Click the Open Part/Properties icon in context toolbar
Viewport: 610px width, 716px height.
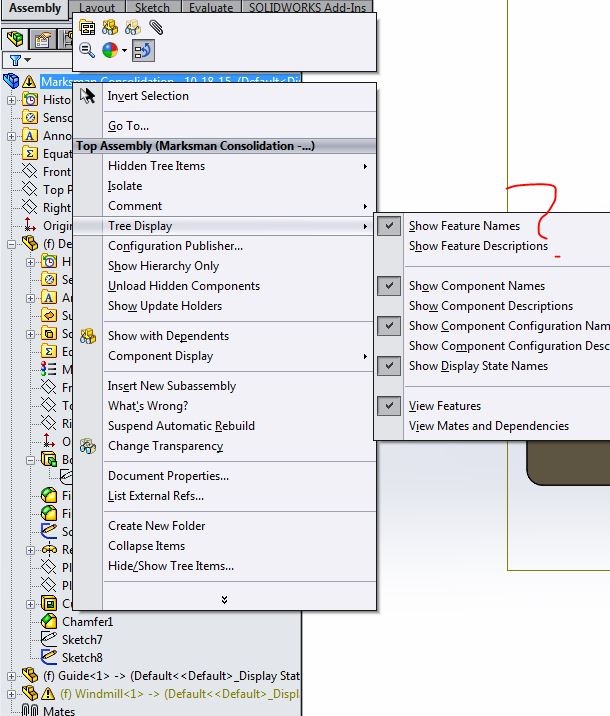click(87, 28)
